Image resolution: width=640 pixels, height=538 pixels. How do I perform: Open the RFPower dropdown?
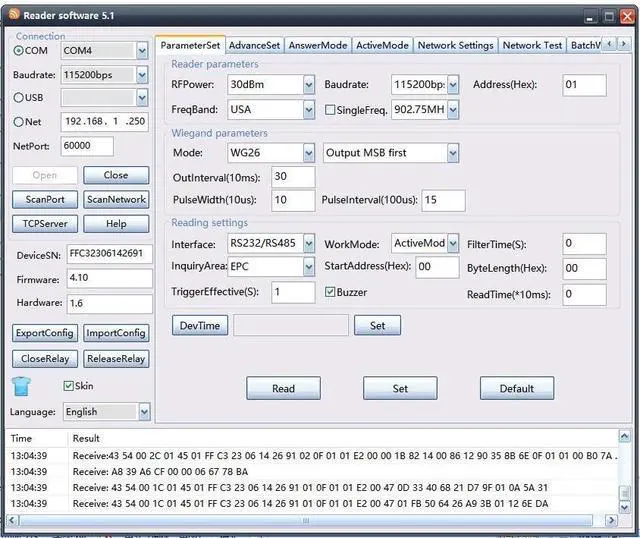tap(308, 85)
